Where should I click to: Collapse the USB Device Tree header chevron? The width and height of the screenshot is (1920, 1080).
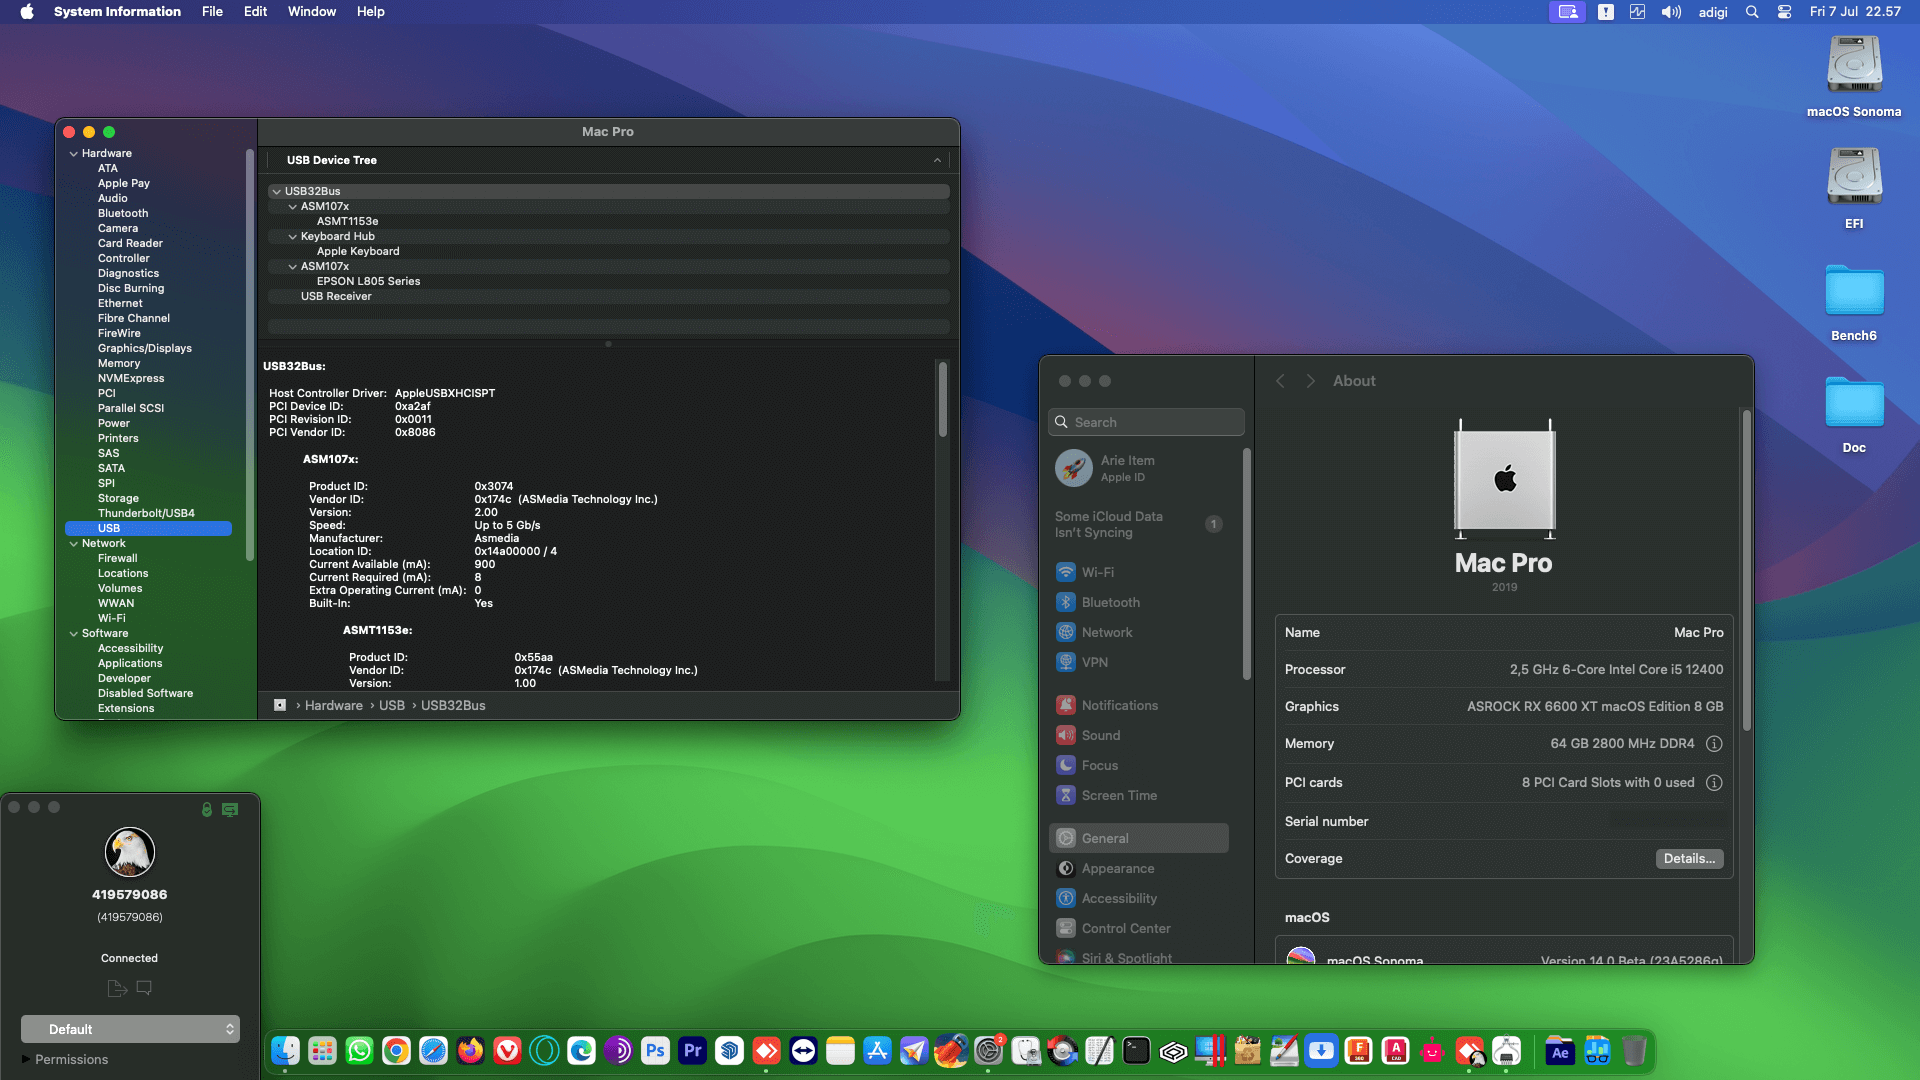(x=937, y=160)
